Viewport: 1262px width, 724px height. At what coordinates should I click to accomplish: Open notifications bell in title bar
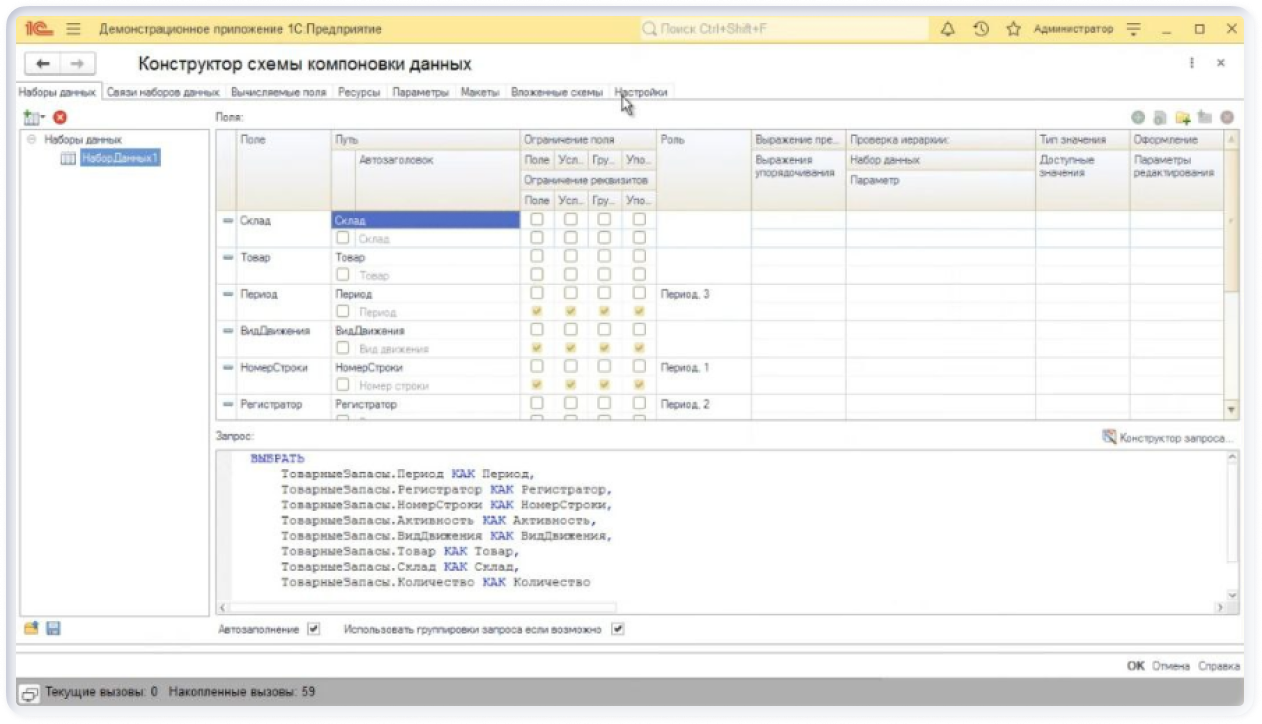[x=948, y=29]
